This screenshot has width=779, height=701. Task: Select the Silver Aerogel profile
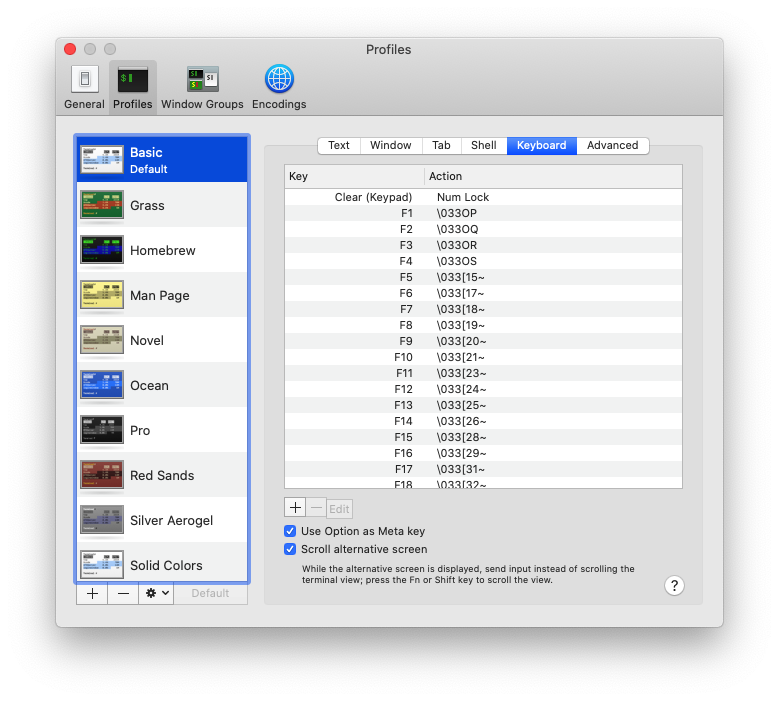(x=162, y=520)
